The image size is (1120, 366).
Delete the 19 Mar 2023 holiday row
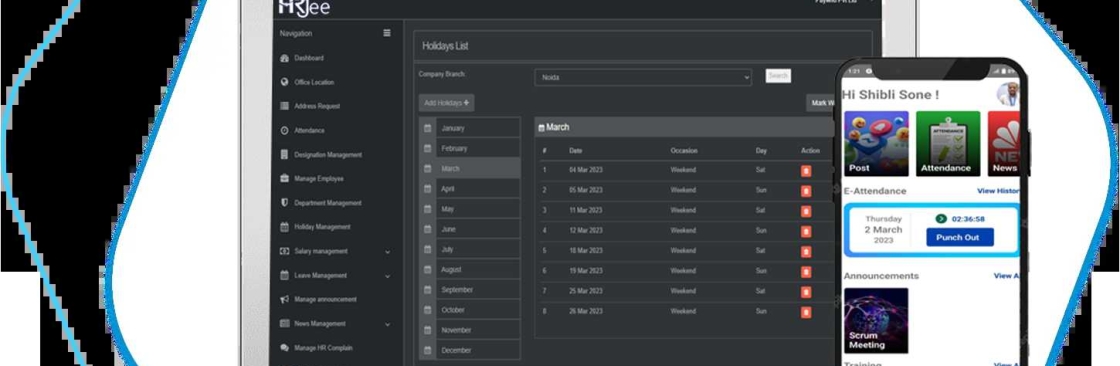[806, 272]
